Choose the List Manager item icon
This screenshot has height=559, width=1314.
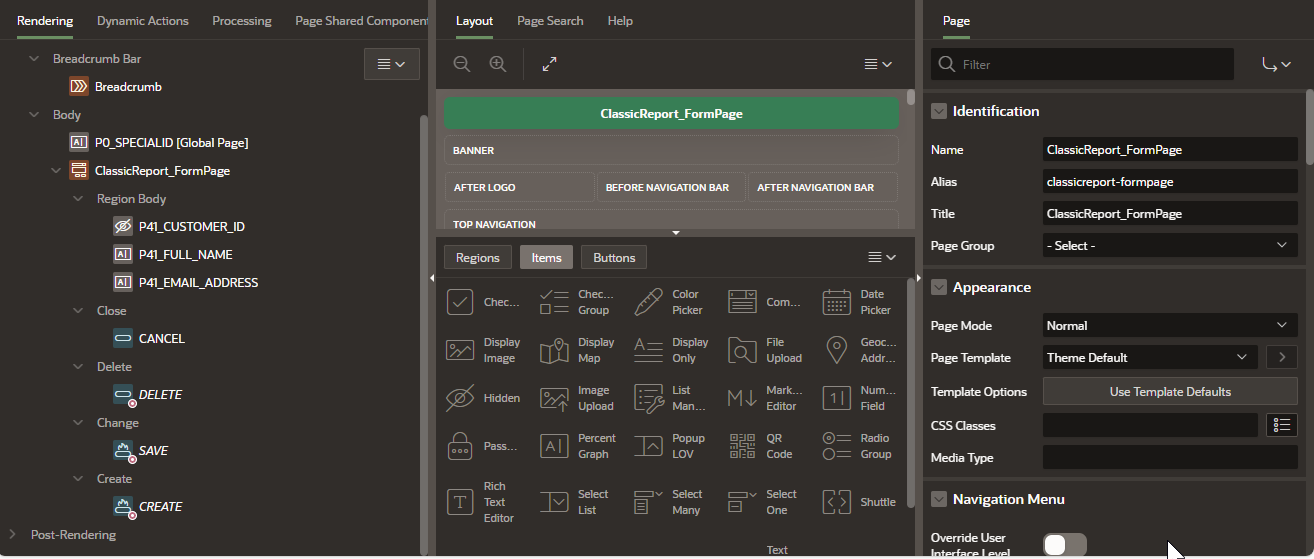(x=648, y=398)
